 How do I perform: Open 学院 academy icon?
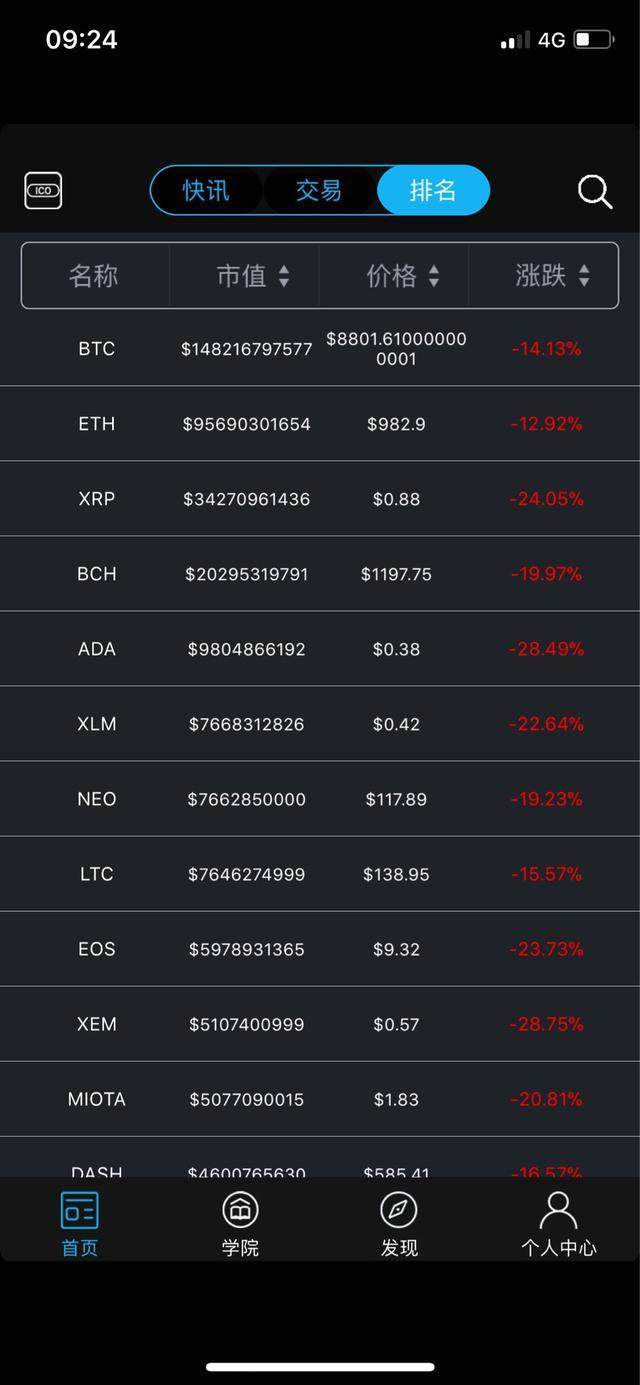pyautogui.click(x=240, y=1210)
